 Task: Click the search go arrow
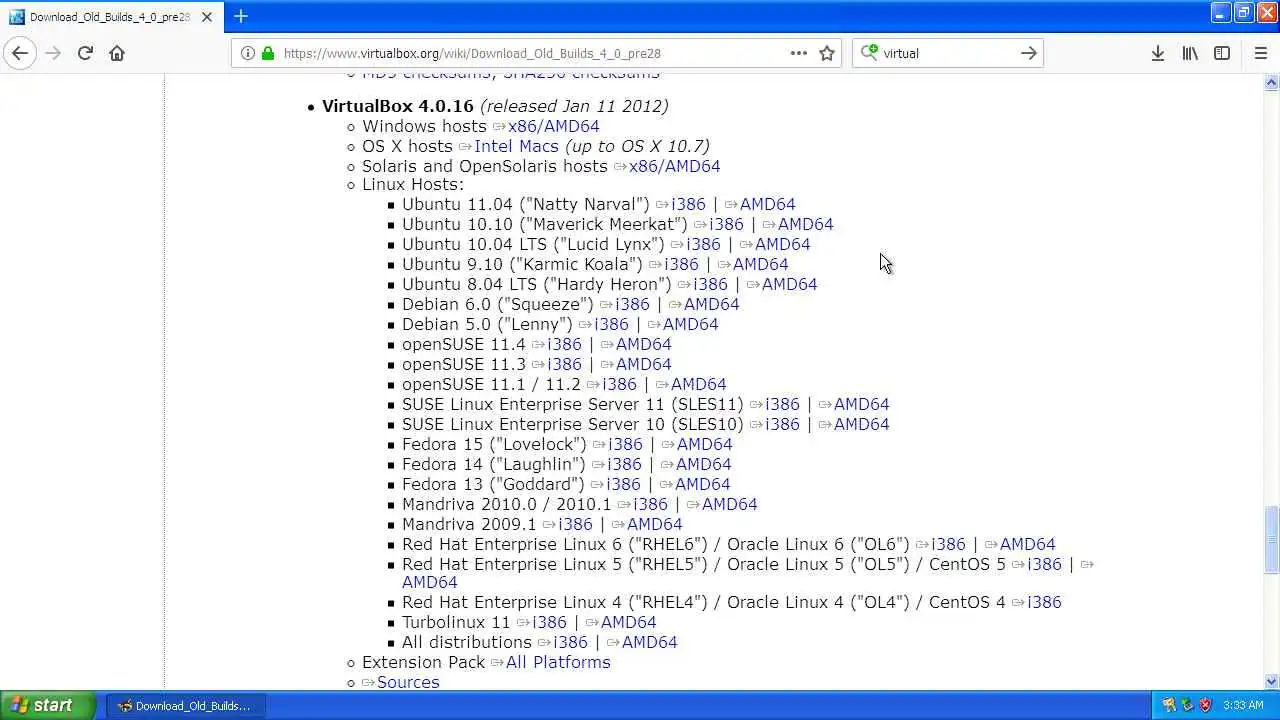[1028, 53]
